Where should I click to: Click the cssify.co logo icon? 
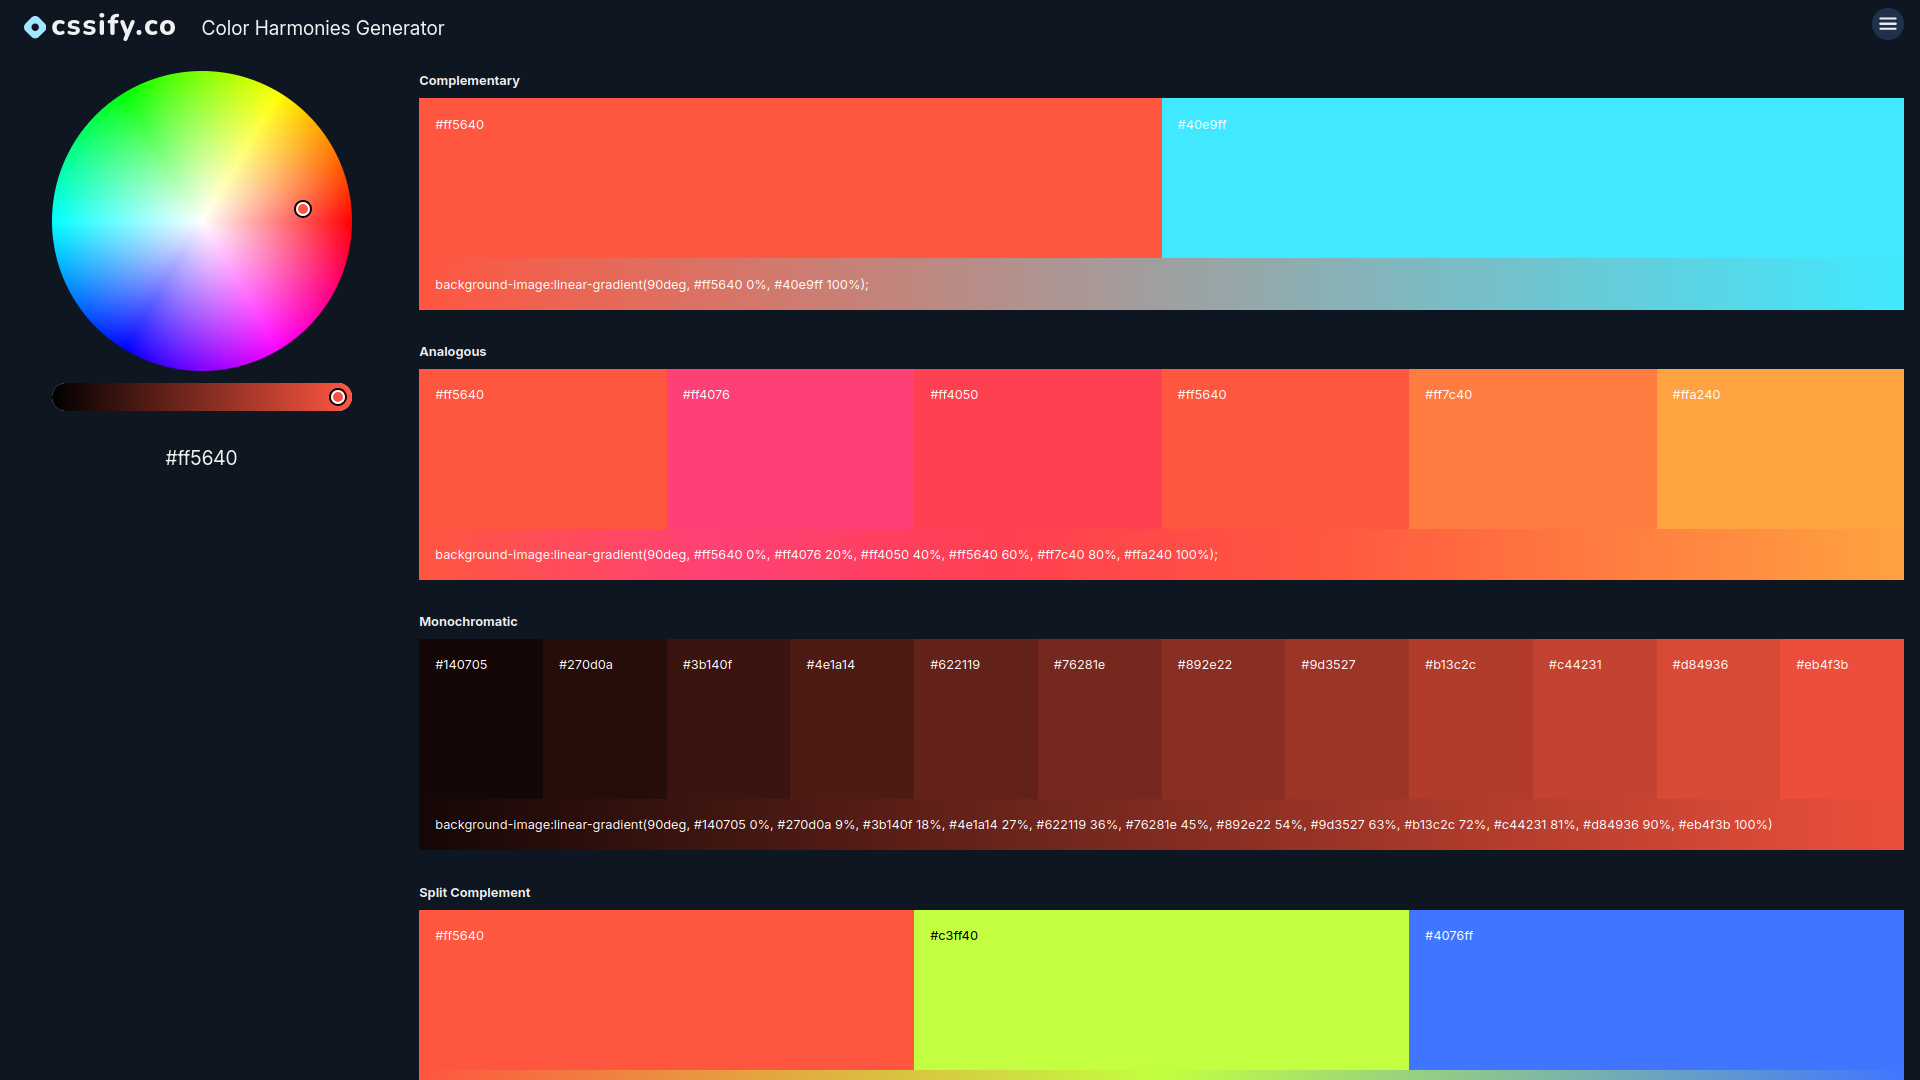(33, 25)
